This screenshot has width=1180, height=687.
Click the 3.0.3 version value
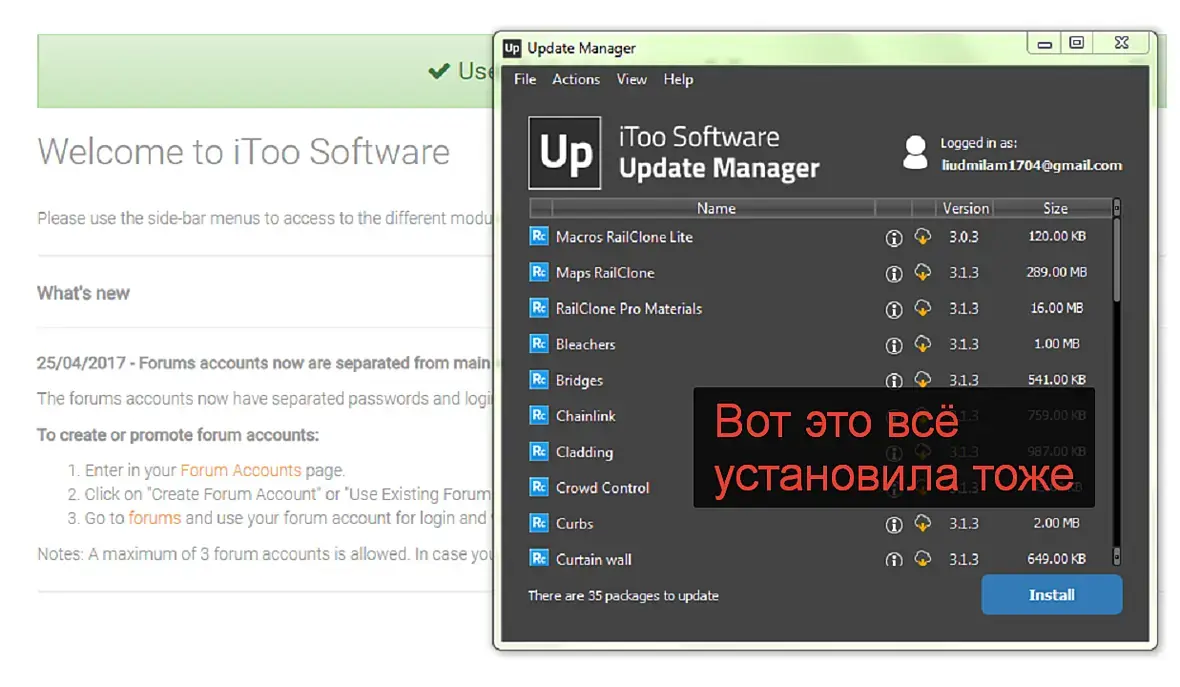click(963, 236)
